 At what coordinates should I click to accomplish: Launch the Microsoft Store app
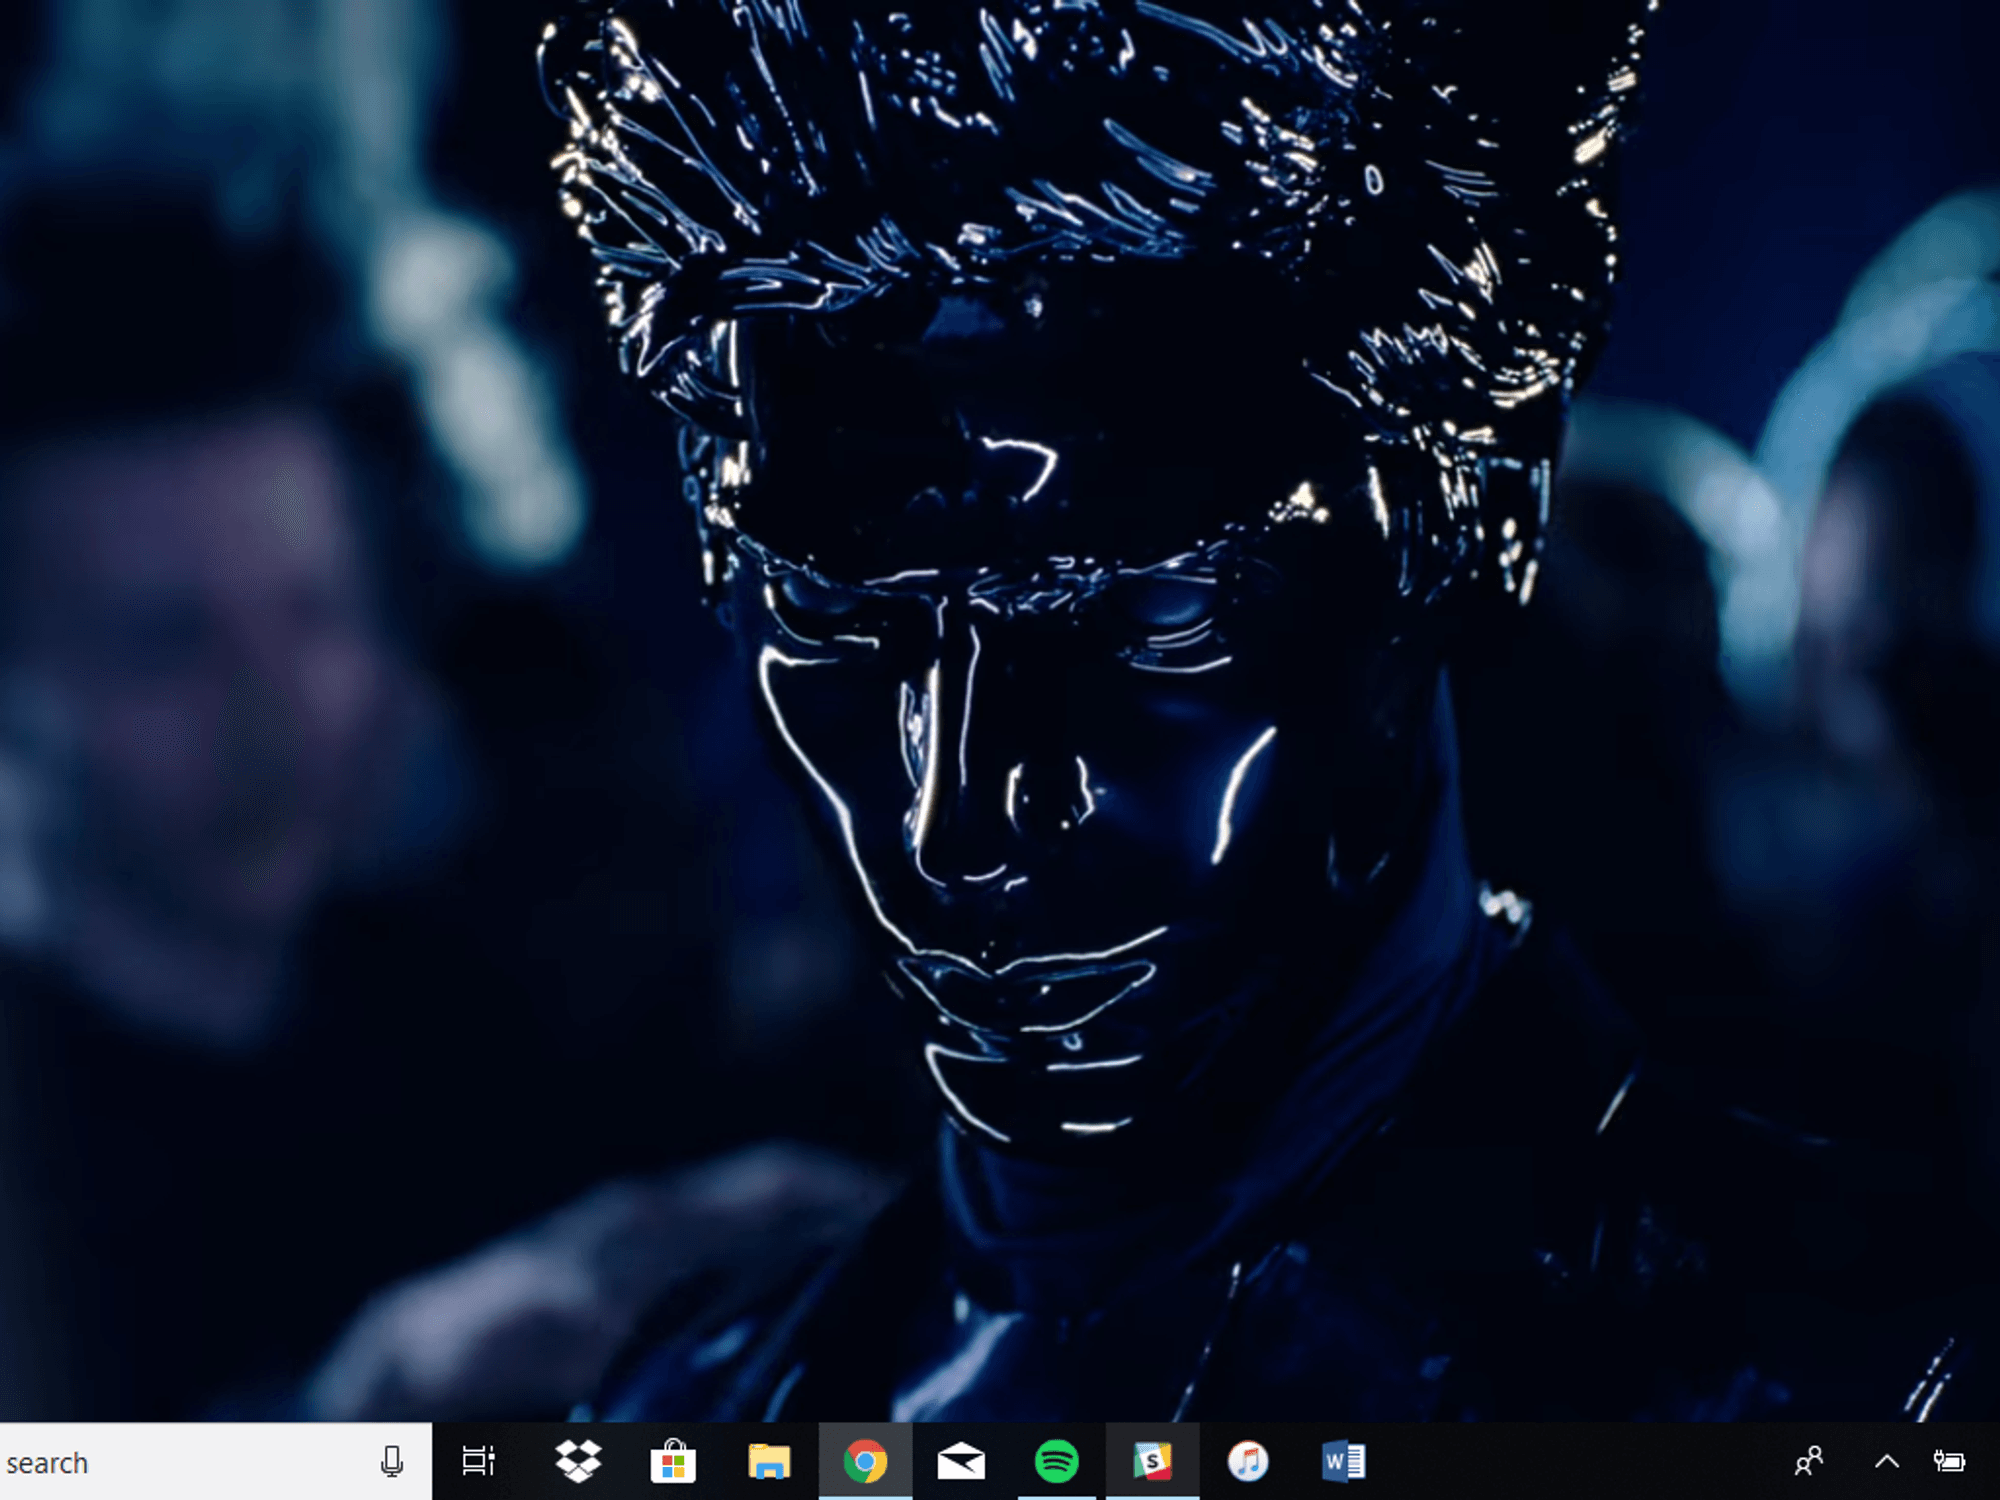673,1462
